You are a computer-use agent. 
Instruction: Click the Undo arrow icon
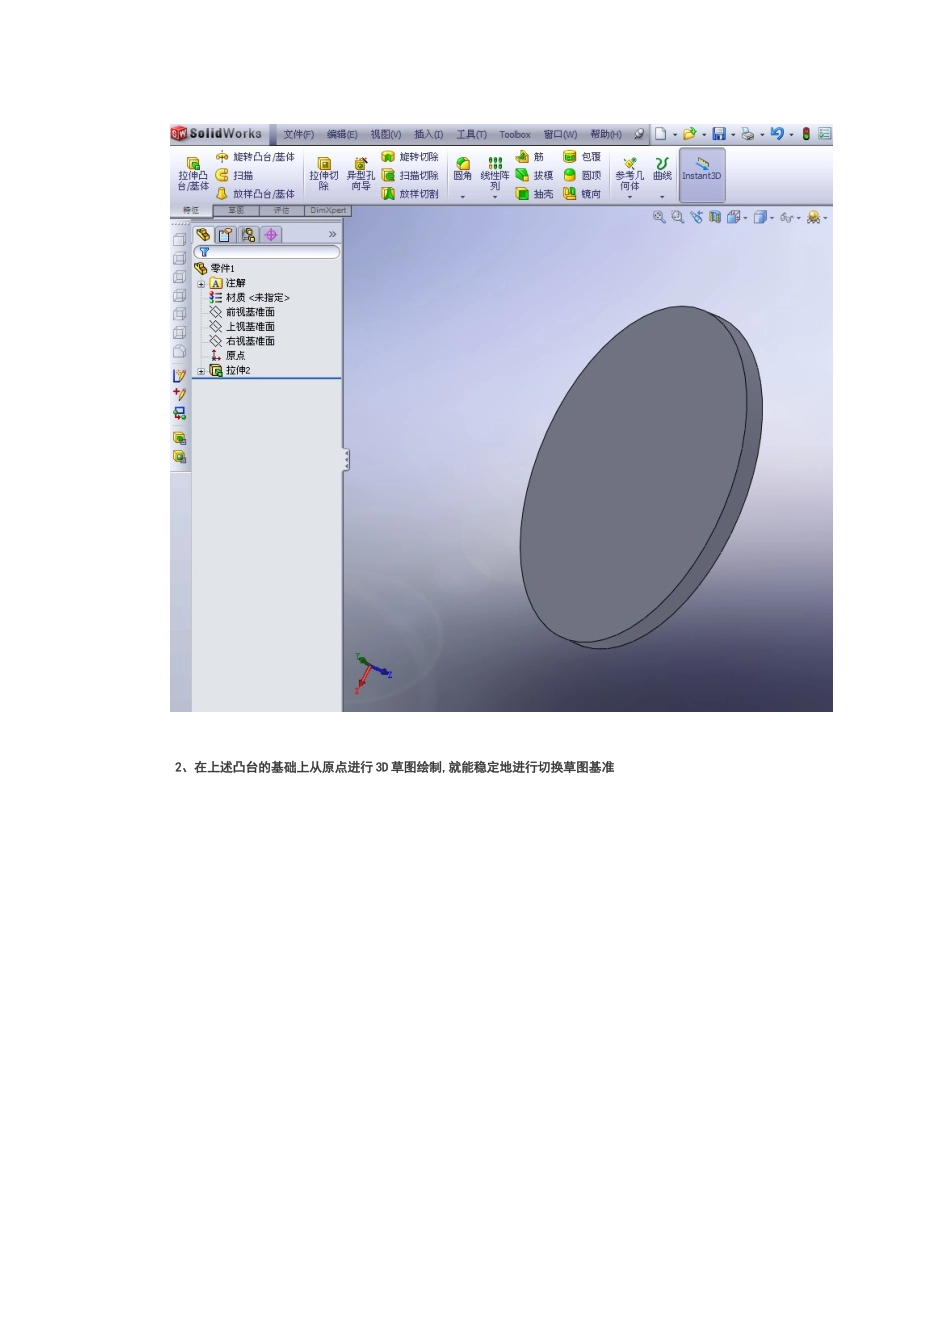777,134
